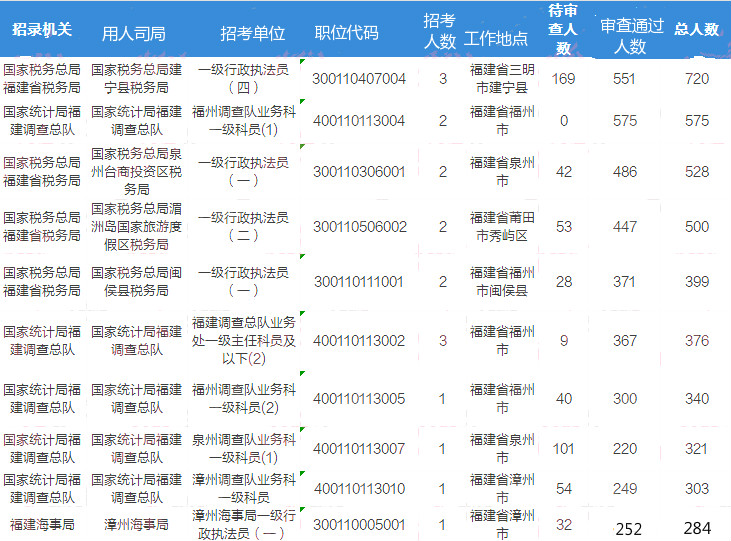Click the 总人数 column header
Screen dimensions: 731x541
tap(697, 29)
